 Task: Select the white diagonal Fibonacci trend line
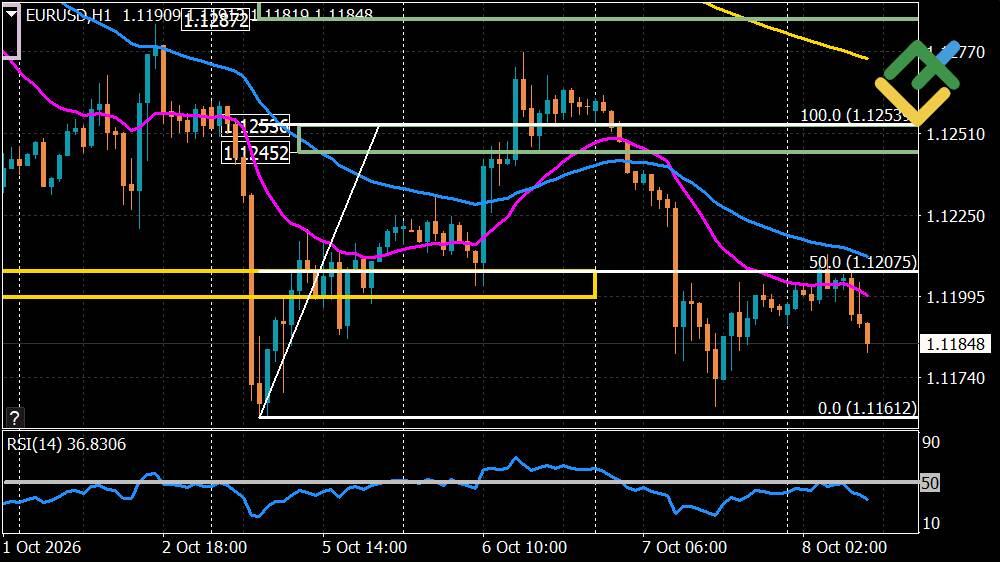tap(319, 272)
